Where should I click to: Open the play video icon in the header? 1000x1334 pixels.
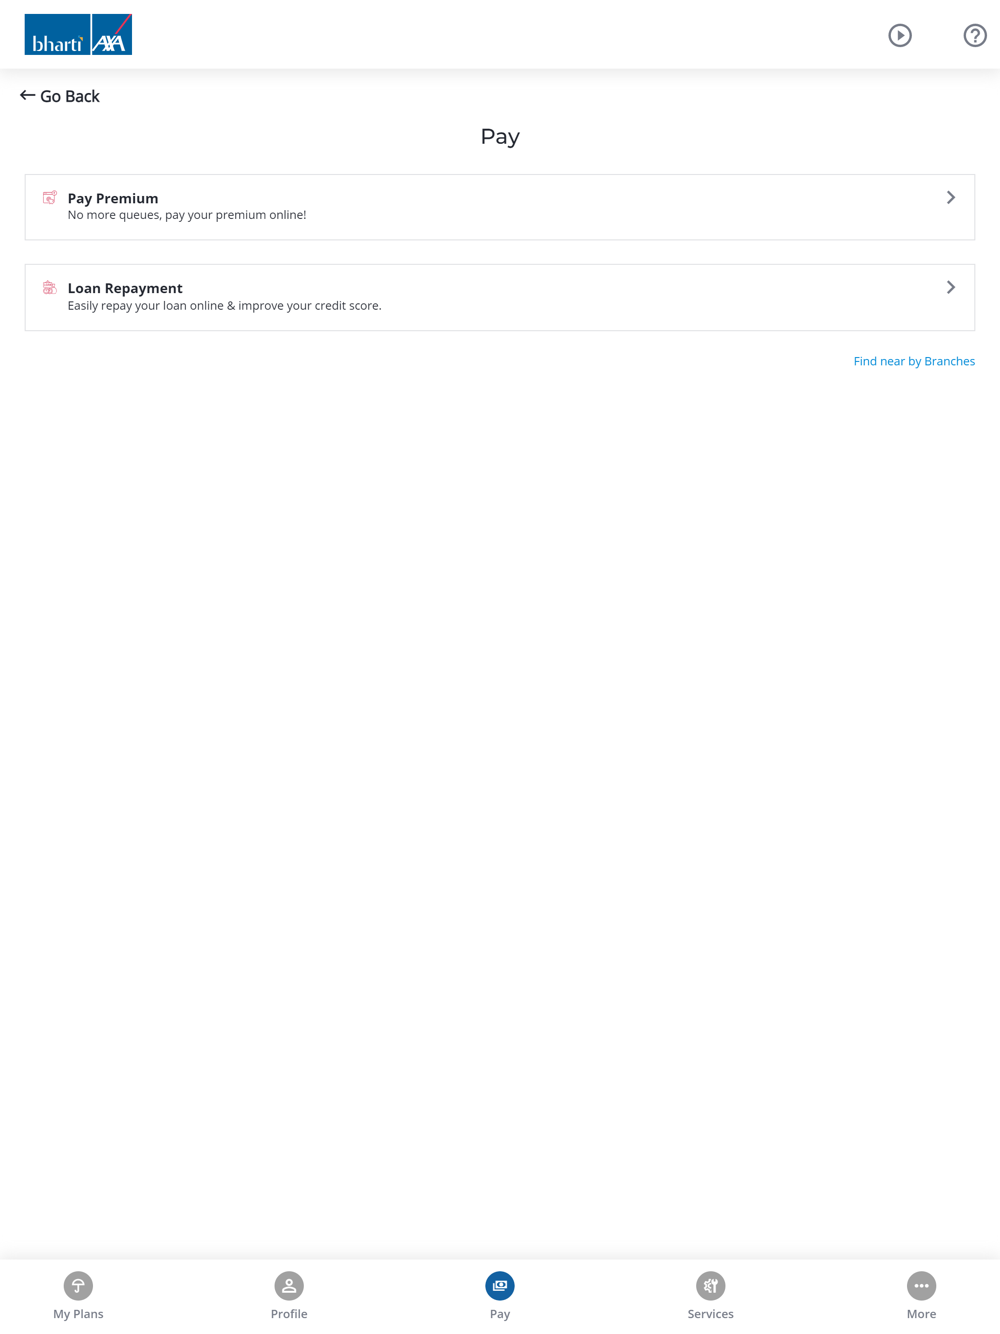[x=900, y=36]
